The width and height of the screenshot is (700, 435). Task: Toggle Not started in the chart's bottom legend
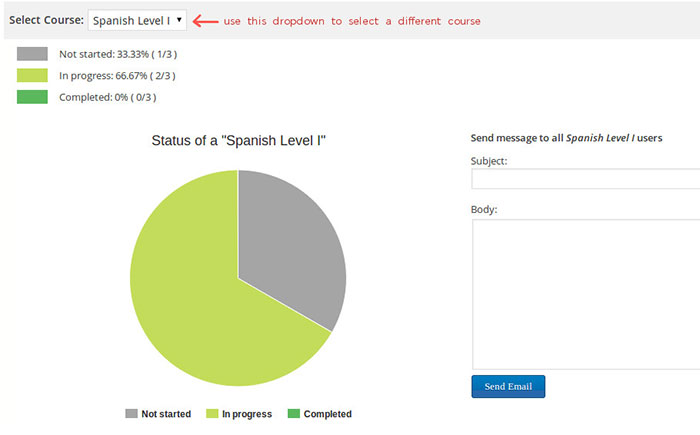[x=158, y=414]
